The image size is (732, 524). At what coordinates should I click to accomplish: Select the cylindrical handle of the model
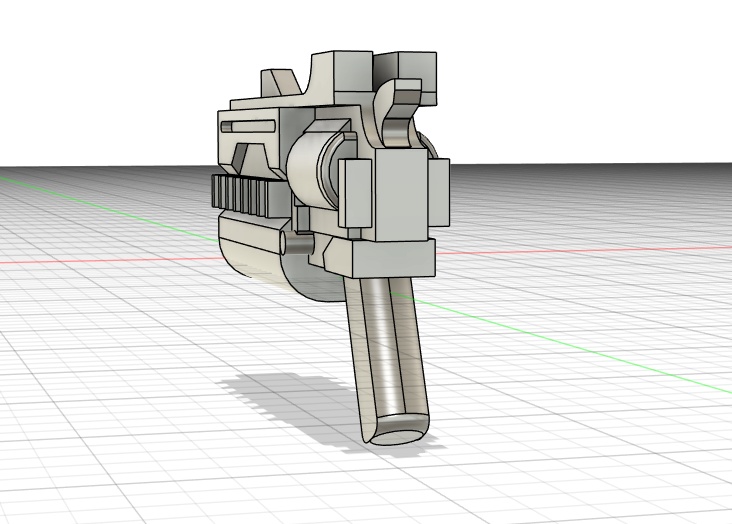pyautogui.click(x=388, y=360)
